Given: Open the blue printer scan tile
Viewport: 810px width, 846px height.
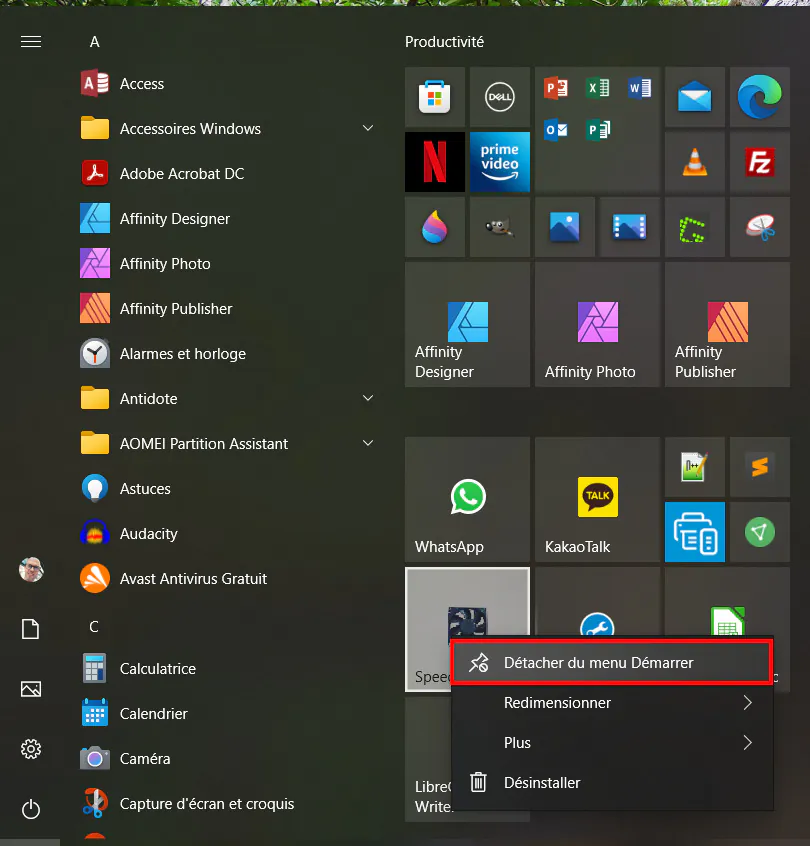Looking at the screenshot, I should 695,532.
